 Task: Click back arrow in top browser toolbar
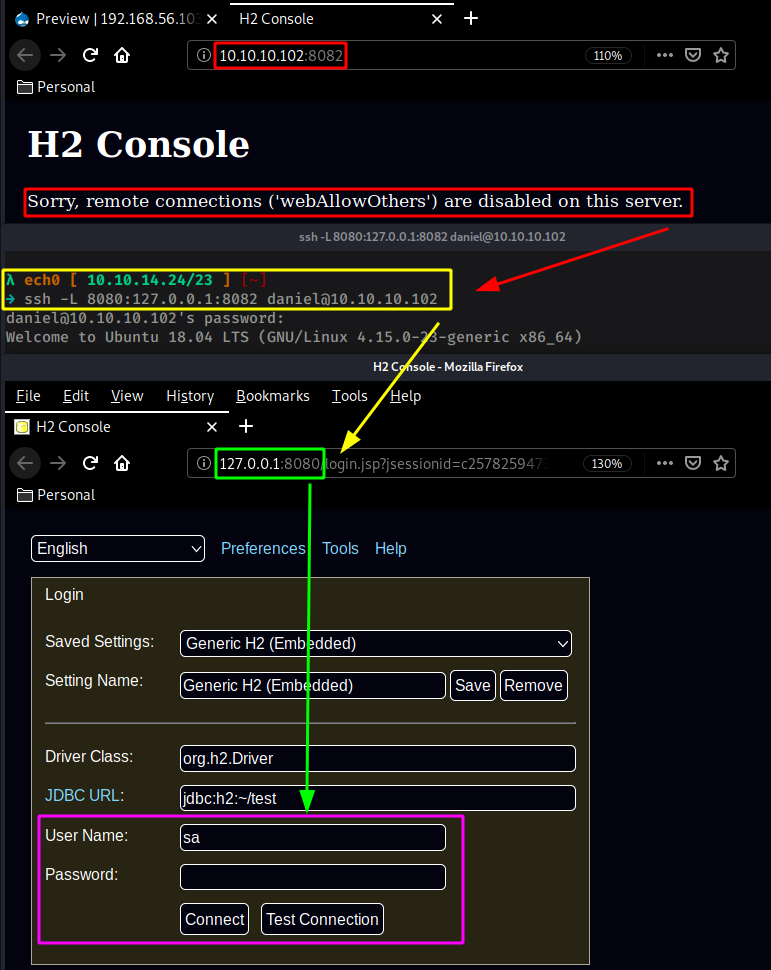25,55
